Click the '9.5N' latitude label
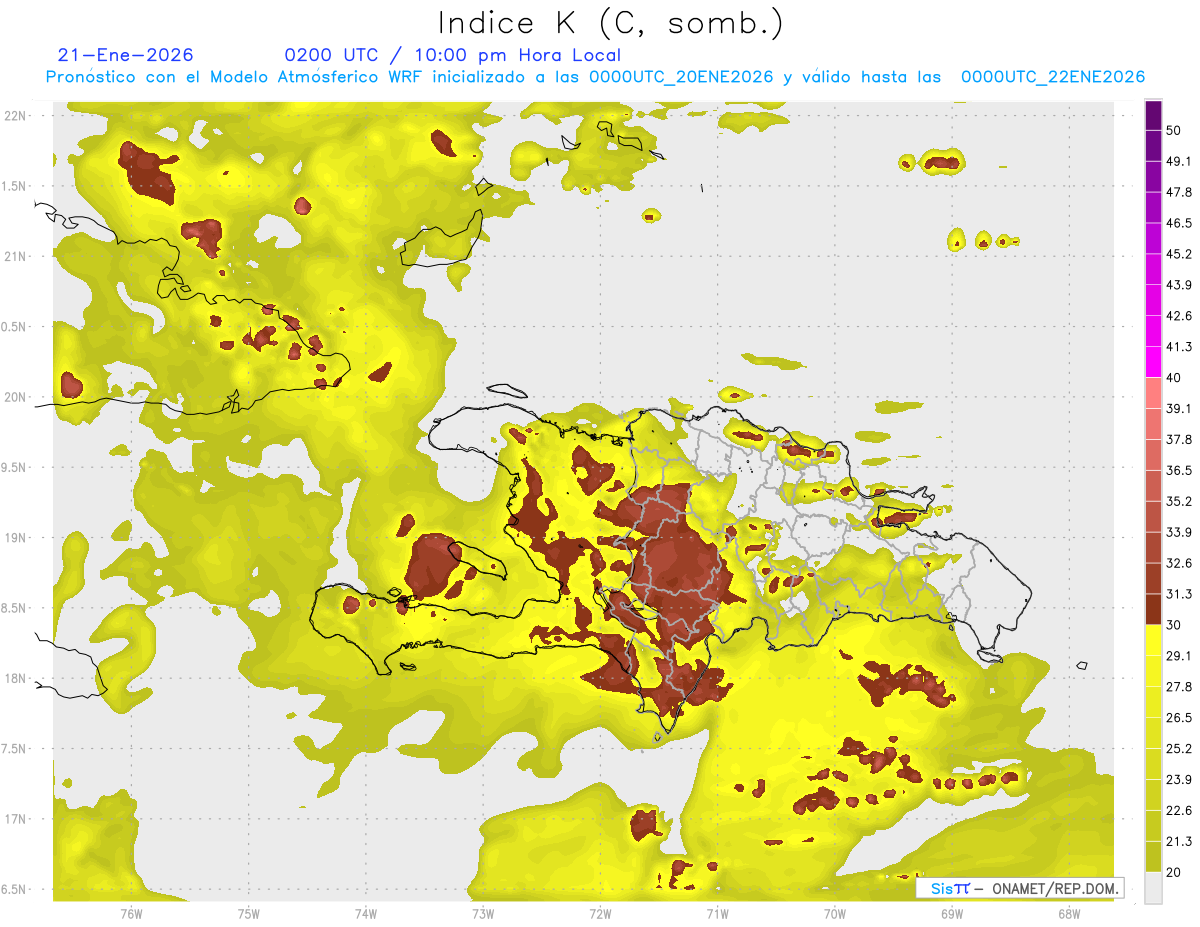Image resolution: width=1200 pixels, height=927 pixels. coord(15,467)
